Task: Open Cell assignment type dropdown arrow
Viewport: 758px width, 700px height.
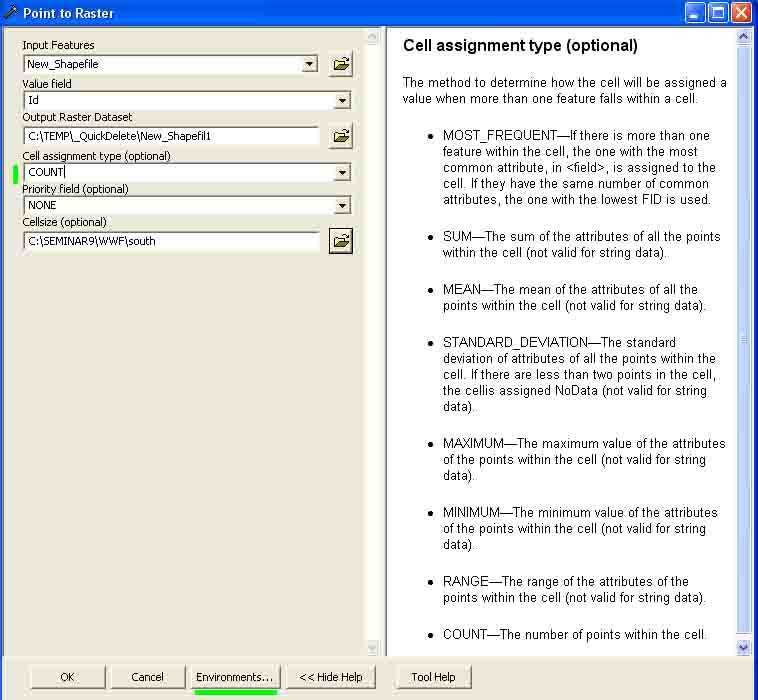Action: point(342,172)
